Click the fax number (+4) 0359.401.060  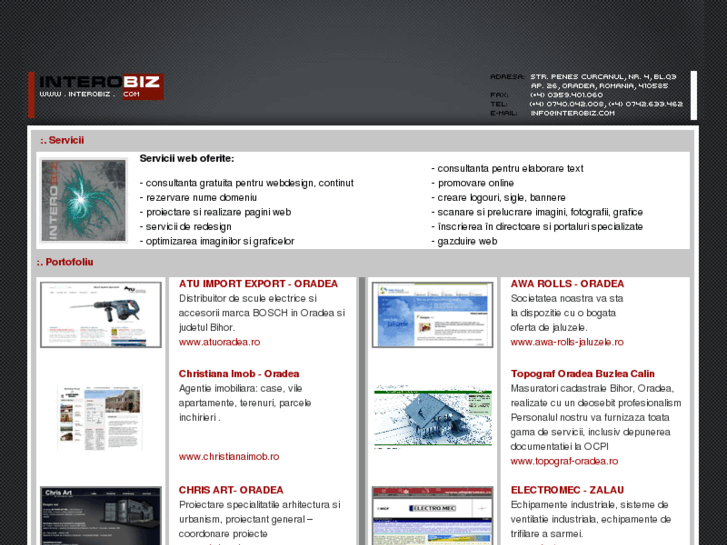[x=566, y=95]
